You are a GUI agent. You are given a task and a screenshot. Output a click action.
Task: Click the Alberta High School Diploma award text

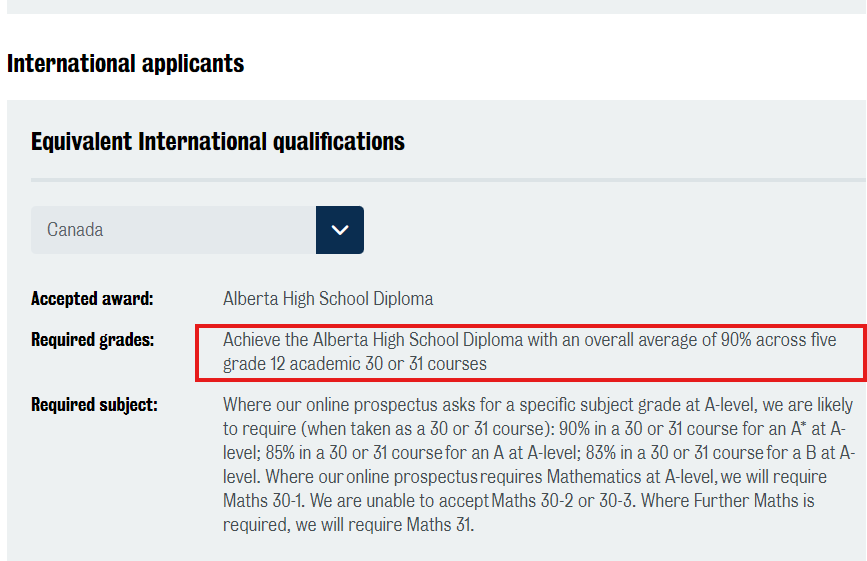coord(328,298)
